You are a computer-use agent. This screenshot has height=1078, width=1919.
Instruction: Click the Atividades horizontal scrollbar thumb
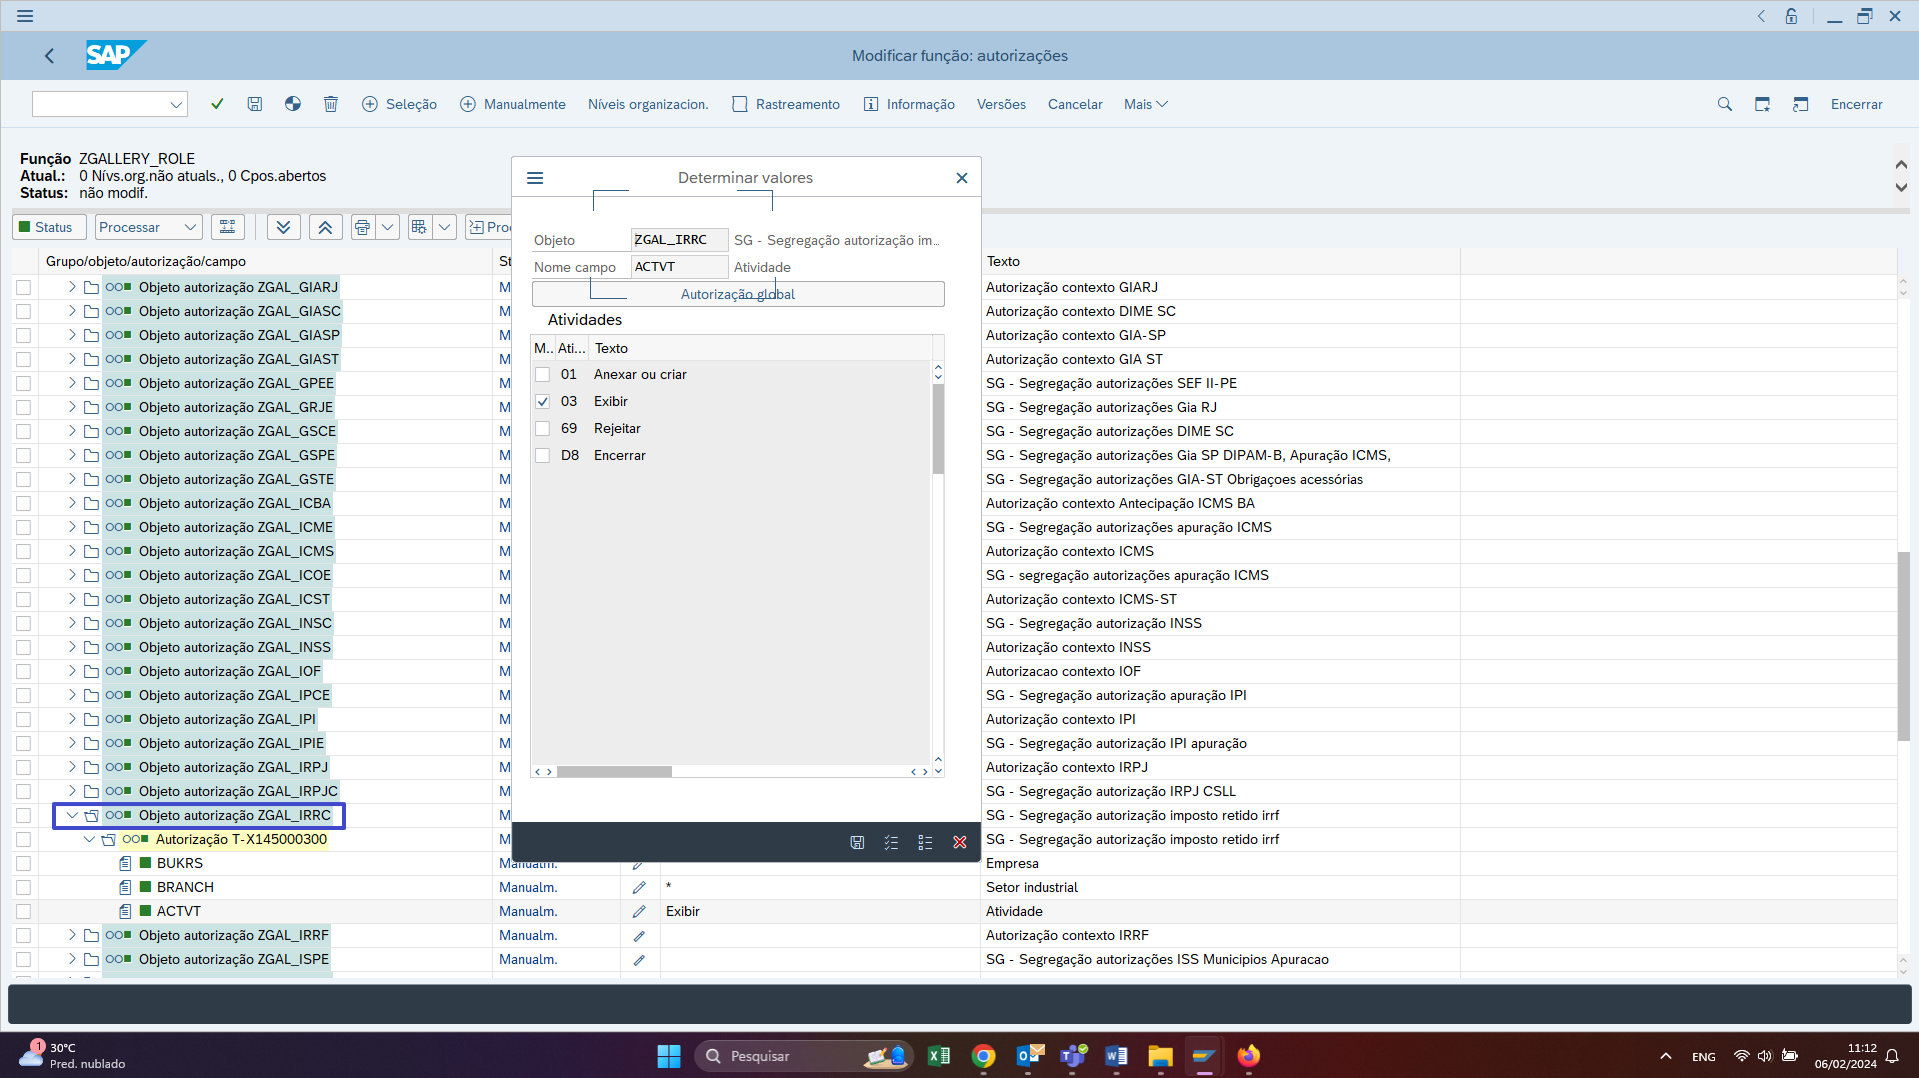(614, 771)
